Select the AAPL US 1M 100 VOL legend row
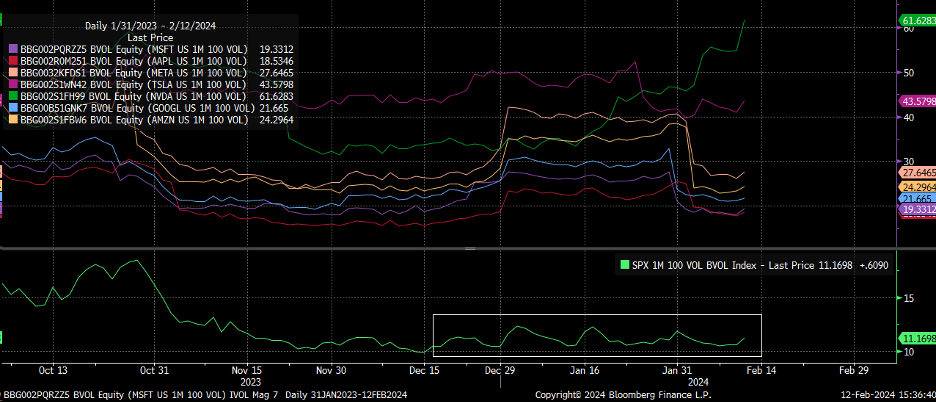Viewport: 936px width, 402px height. 152,62
